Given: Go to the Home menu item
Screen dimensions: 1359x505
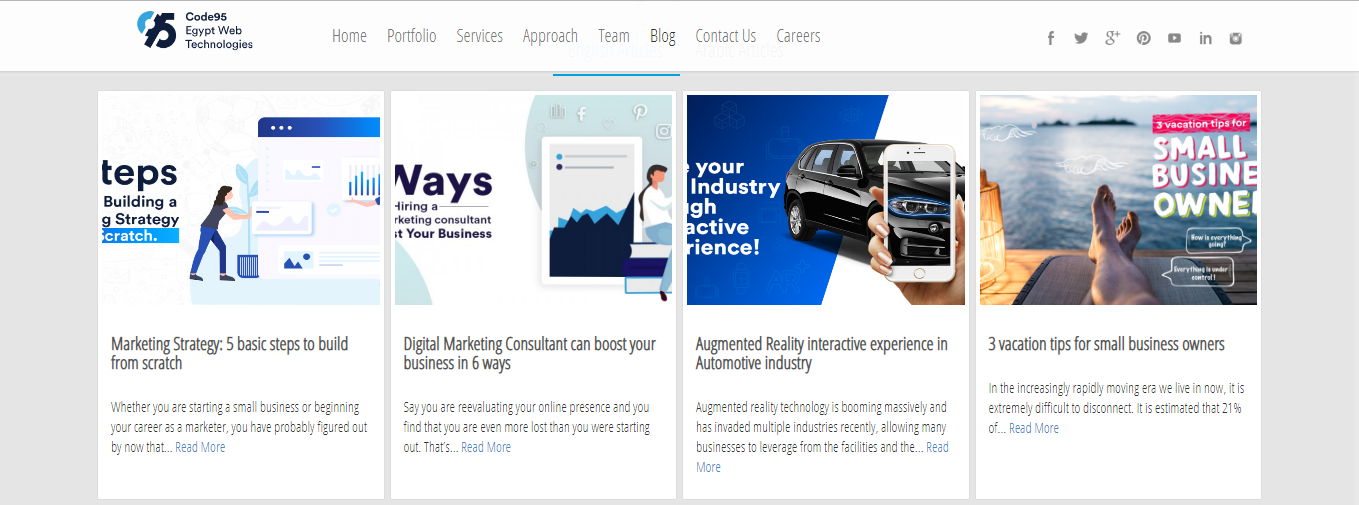Looking at the screenshot, I should pyautogui.click(x=349, y=36).
